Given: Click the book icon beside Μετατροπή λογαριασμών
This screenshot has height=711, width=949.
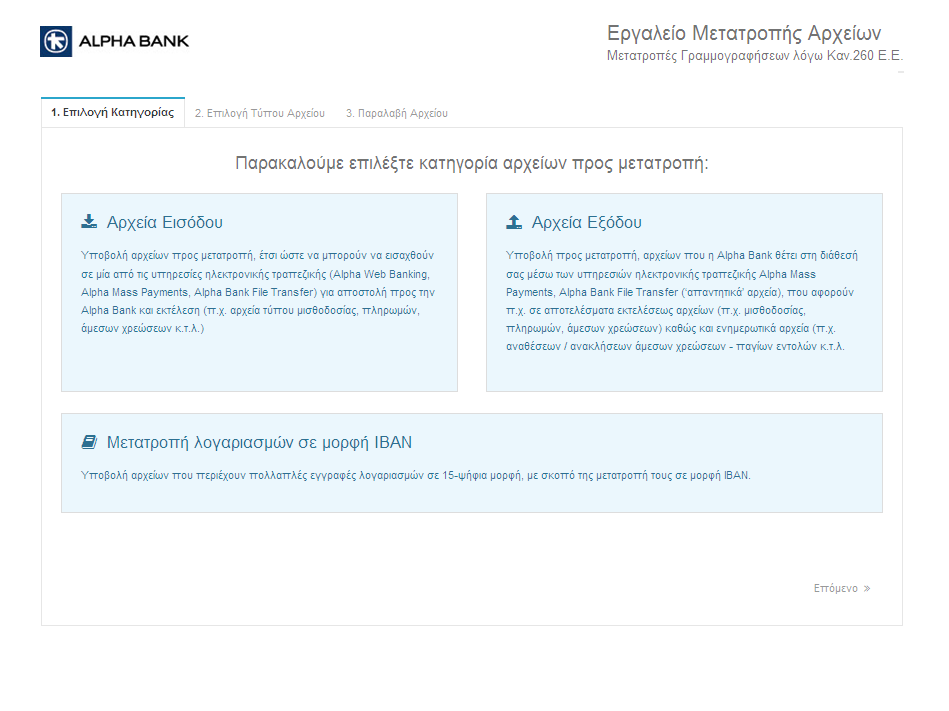Looking at the screenshot, I should [x=89, y=442].
